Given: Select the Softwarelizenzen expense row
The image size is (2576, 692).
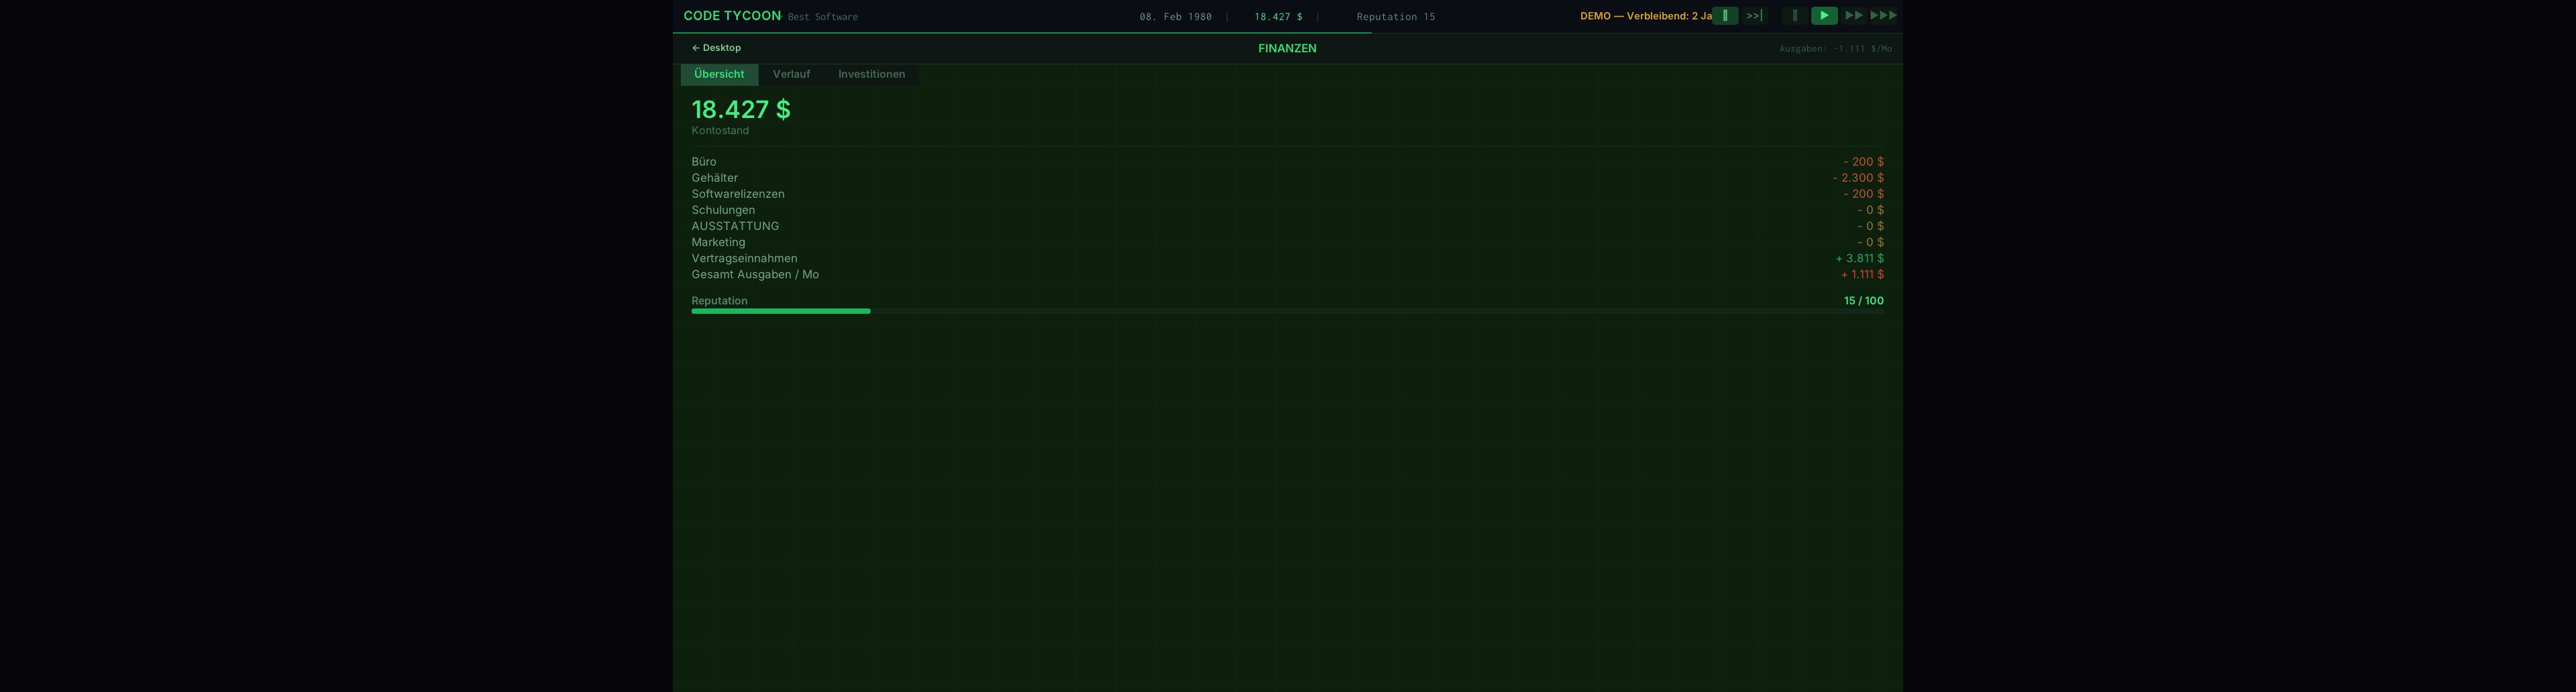Looking at the screenshot, I should point(1287,194).
